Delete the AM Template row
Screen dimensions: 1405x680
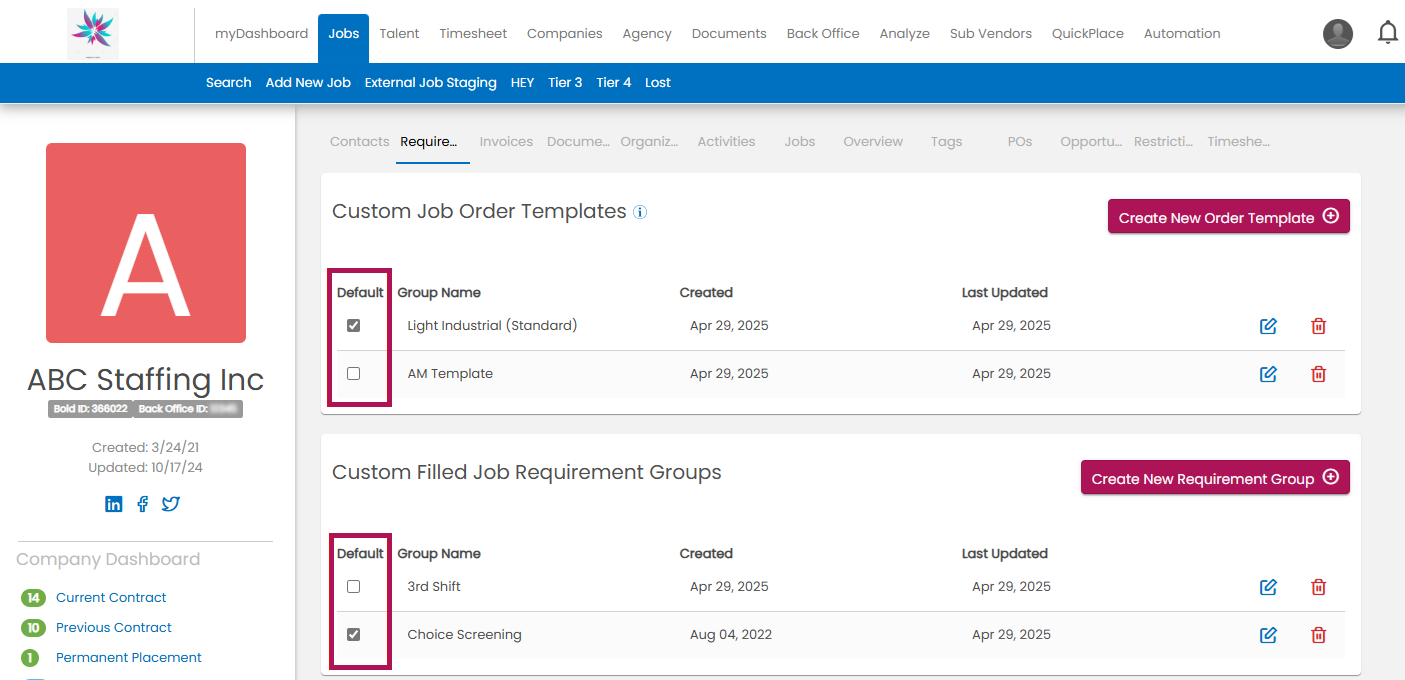(x=1318, y=374)
